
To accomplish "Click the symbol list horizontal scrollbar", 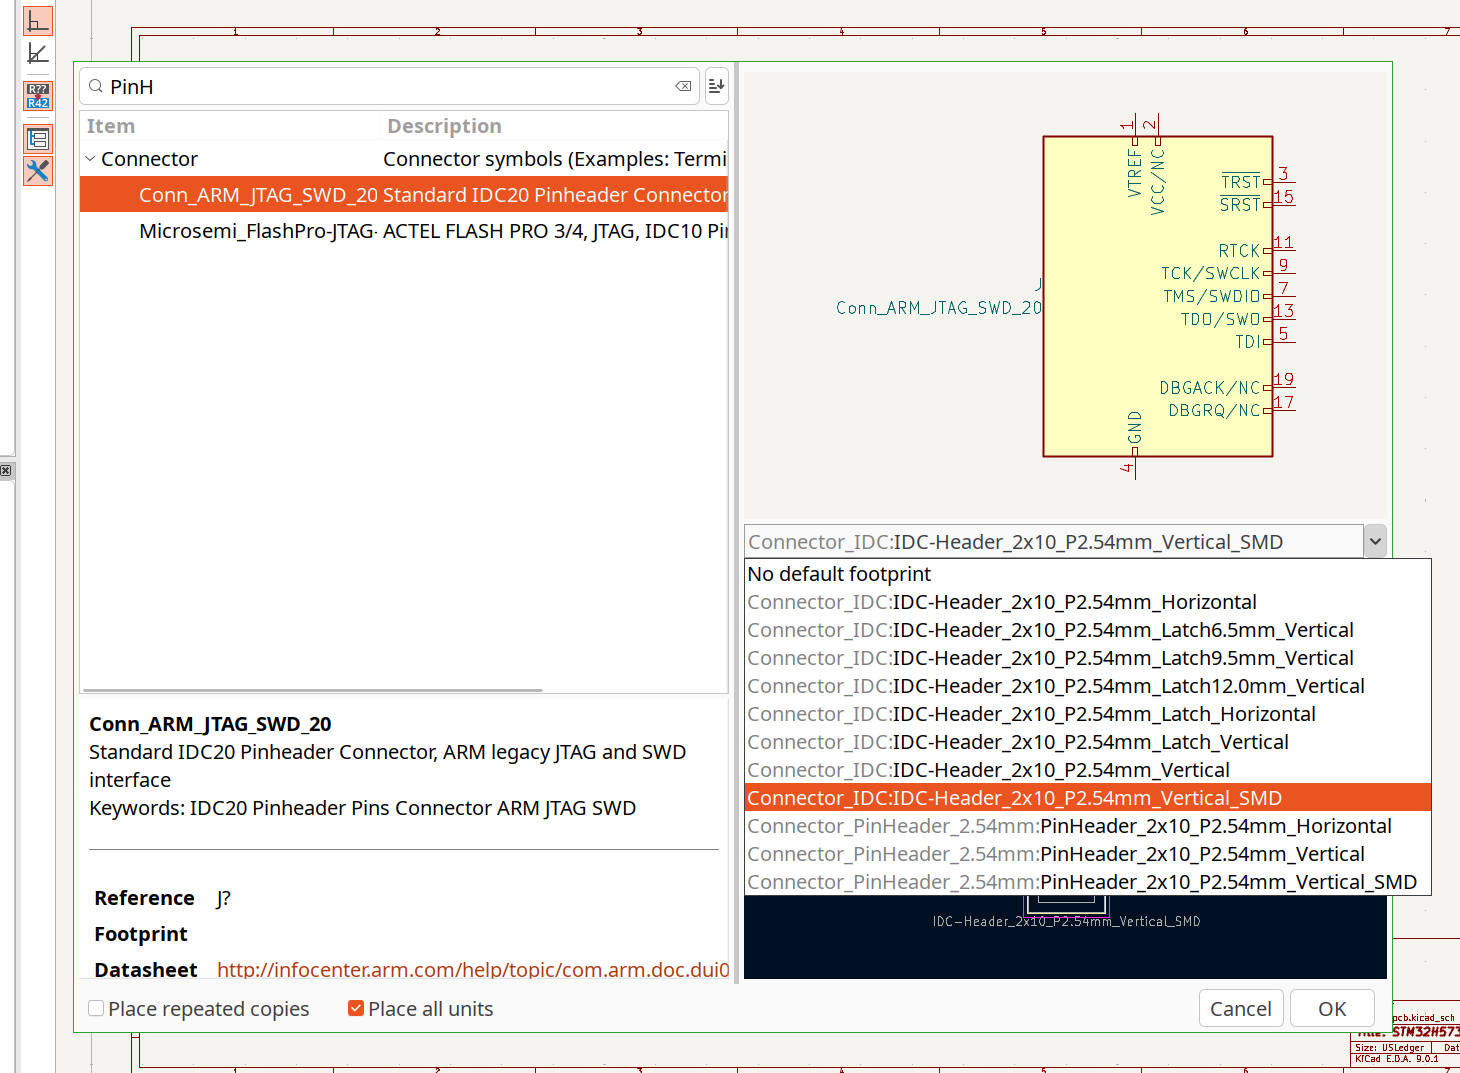I will [313, 690].
